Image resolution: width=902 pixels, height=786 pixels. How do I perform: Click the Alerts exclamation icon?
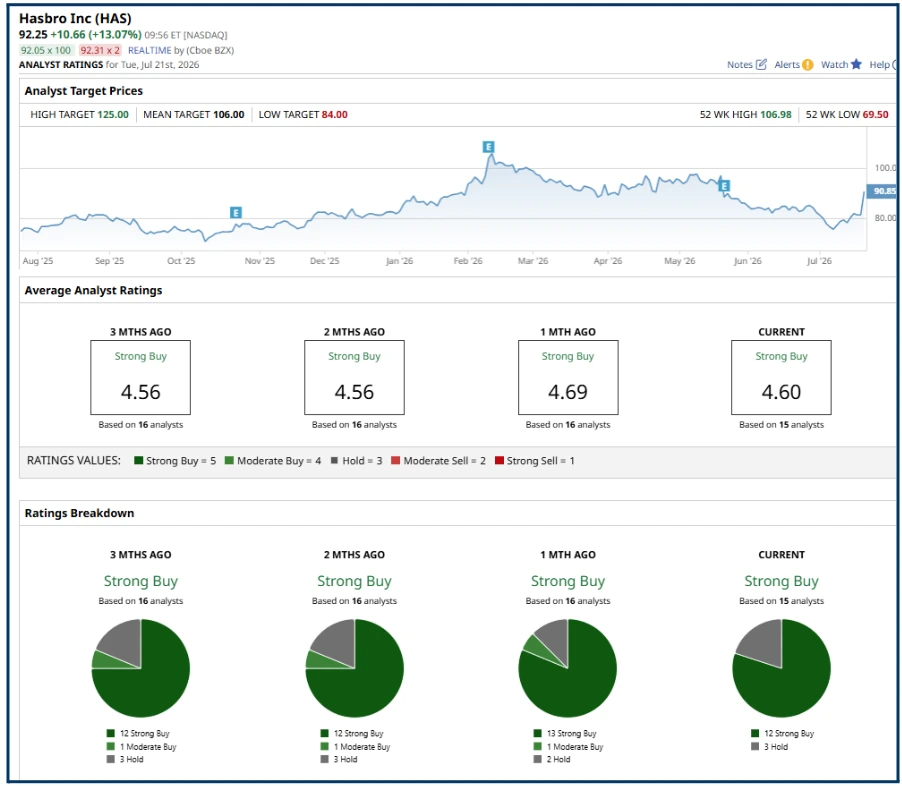tap(808, 64)
